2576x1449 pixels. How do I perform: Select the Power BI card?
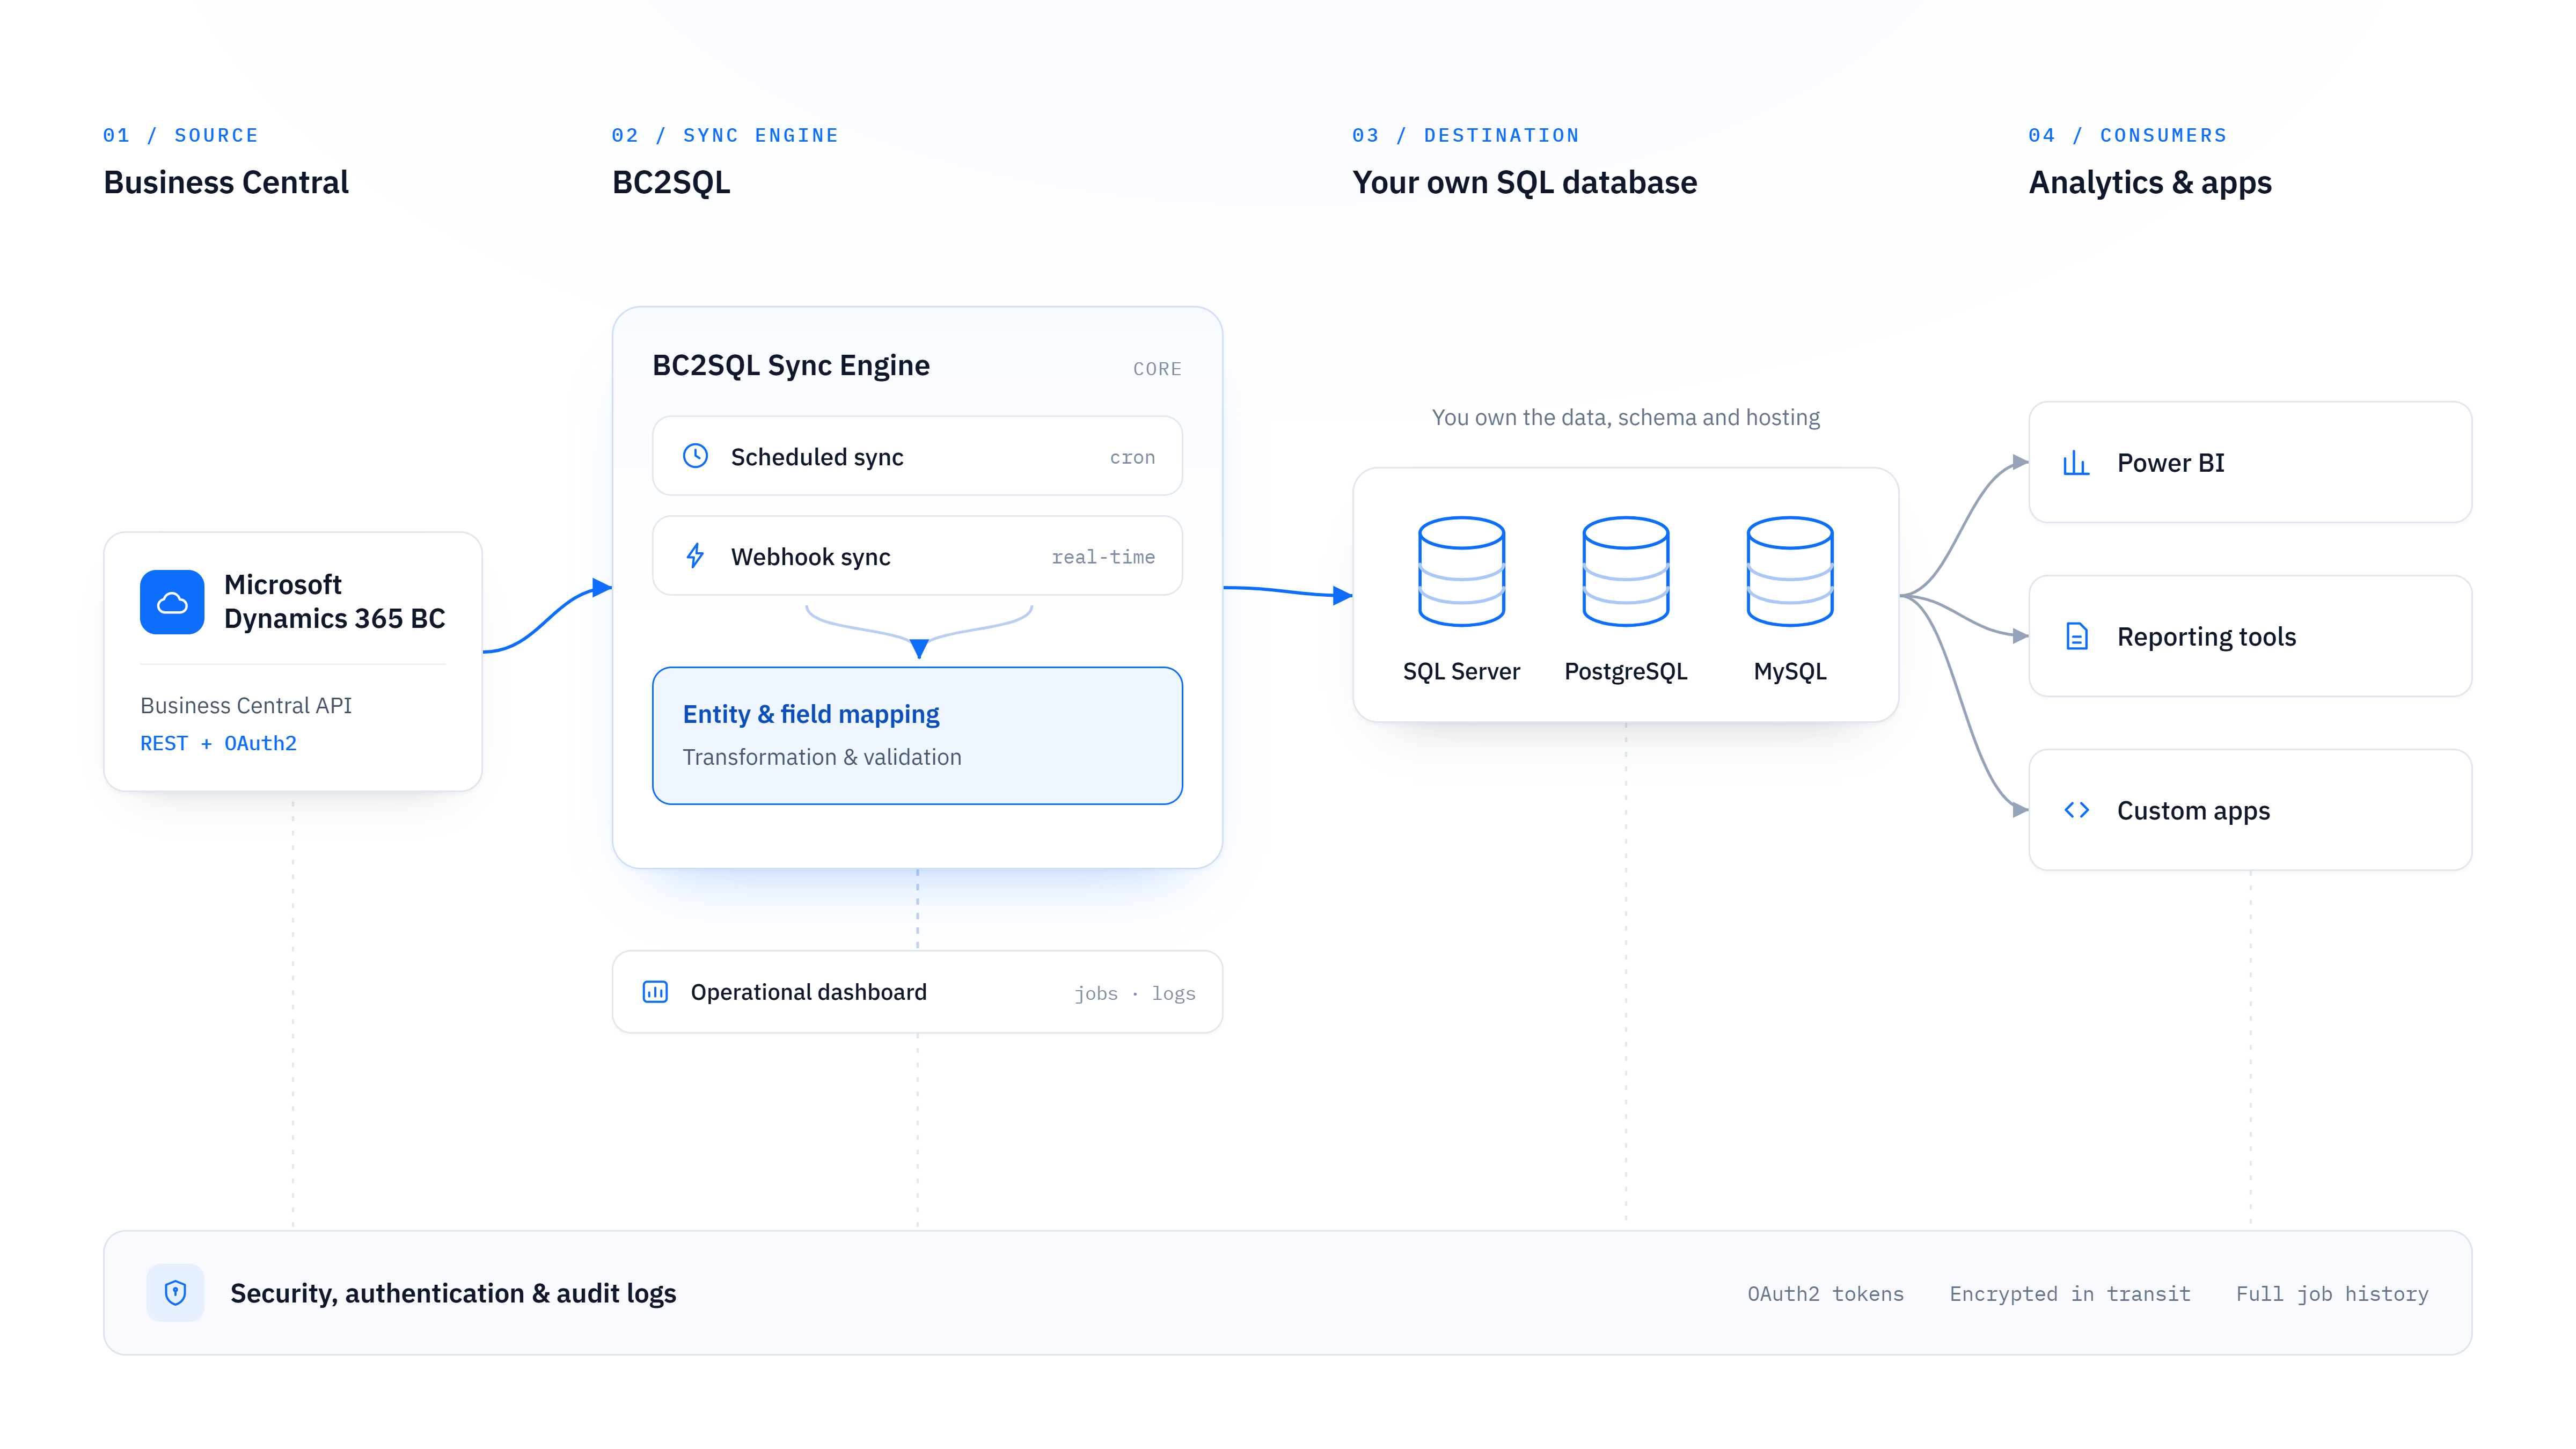click(2250, 462)
